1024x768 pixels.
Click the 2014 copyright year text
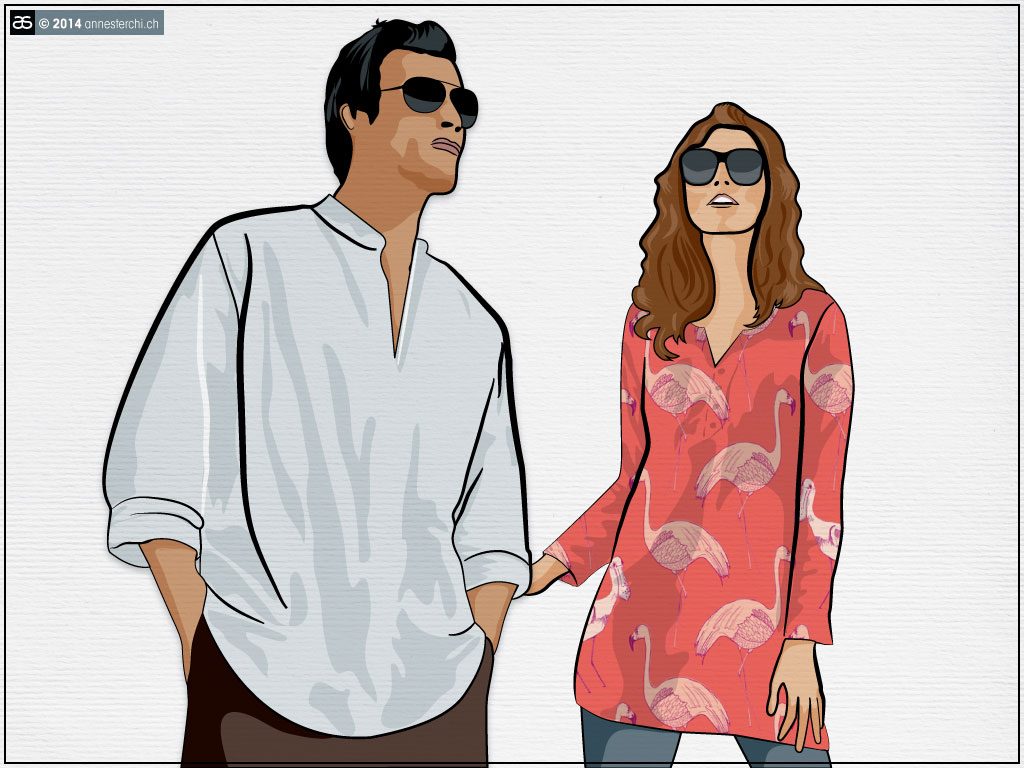(67, 23)
